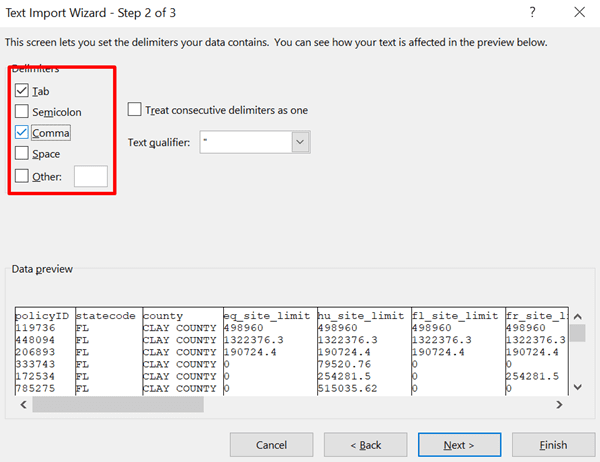Click the Other delimiter text box
The image size is (600, 462).
coord(90,176)
